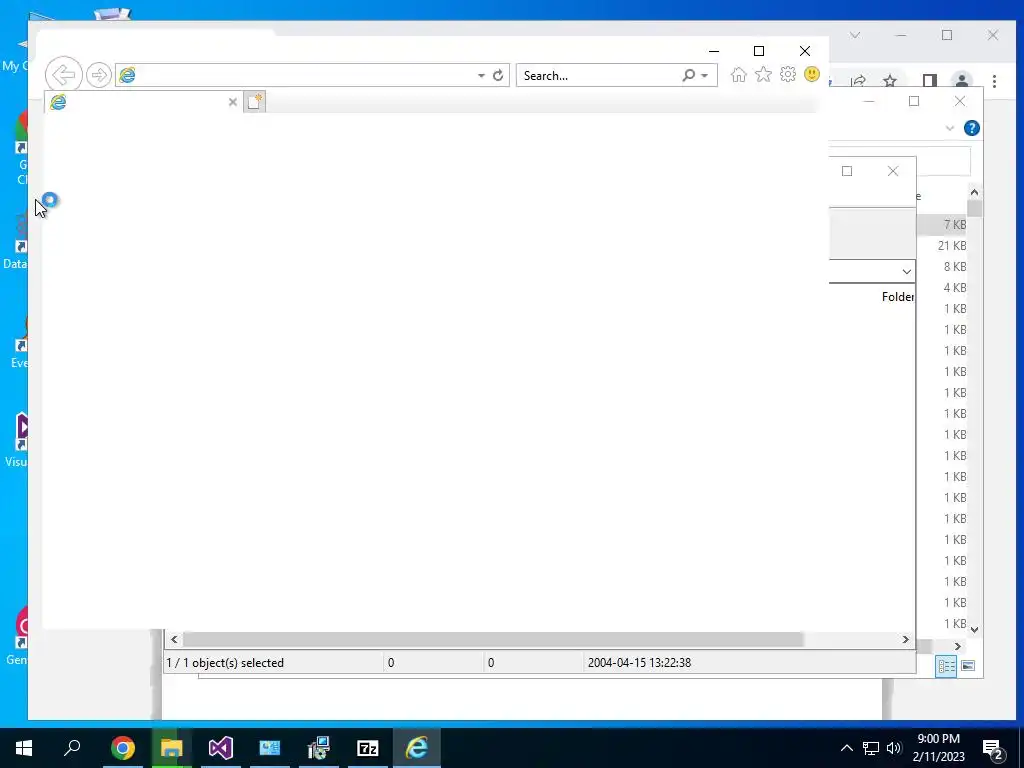Open the network tray icon

tap(871, 748)
